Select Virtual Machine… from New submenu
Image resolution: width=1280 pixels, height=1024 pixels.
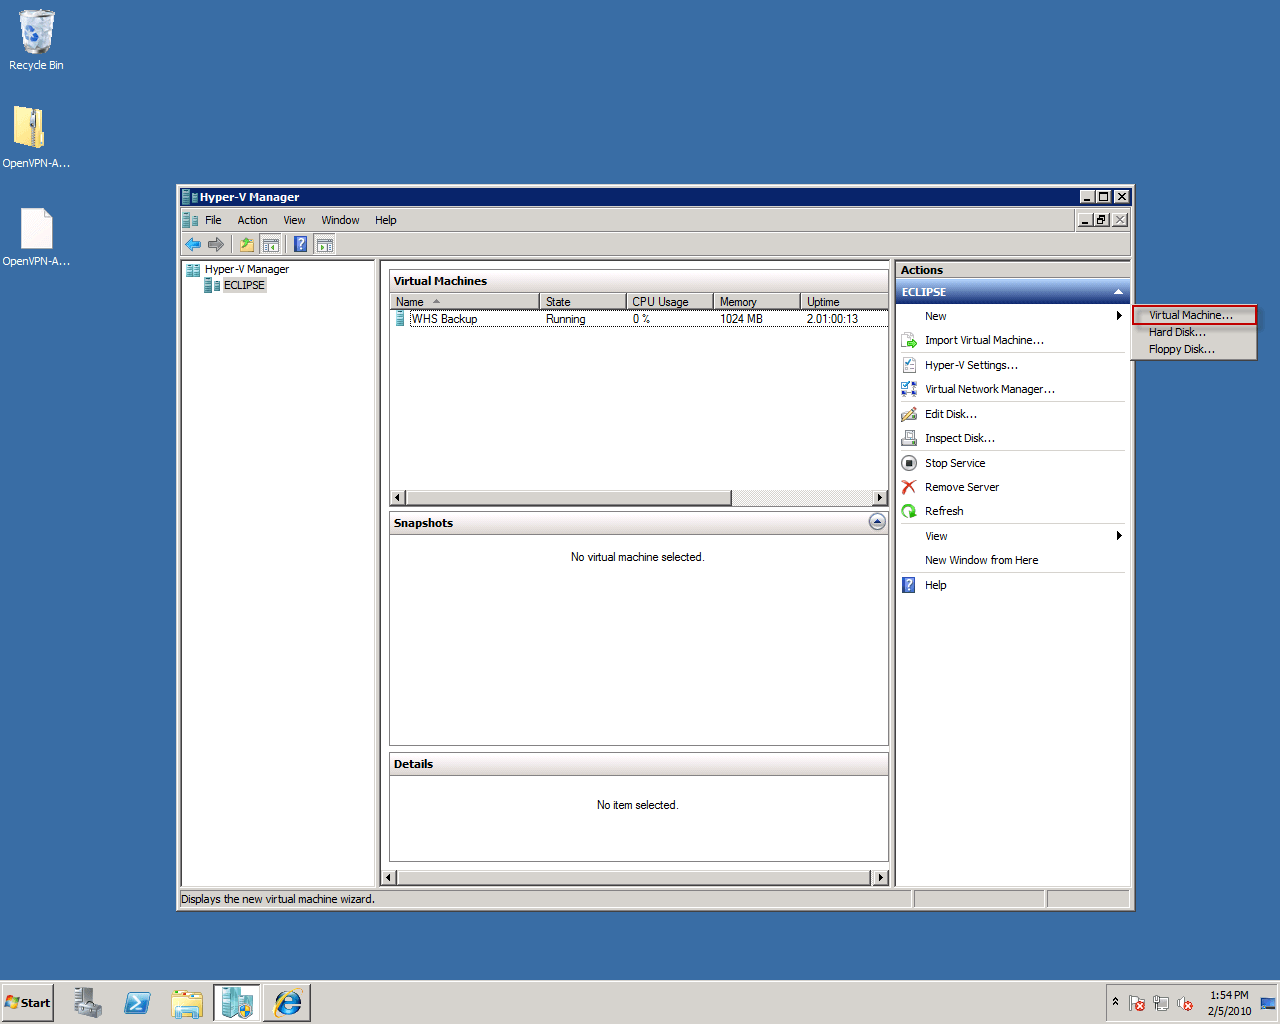pos(1194,315)
